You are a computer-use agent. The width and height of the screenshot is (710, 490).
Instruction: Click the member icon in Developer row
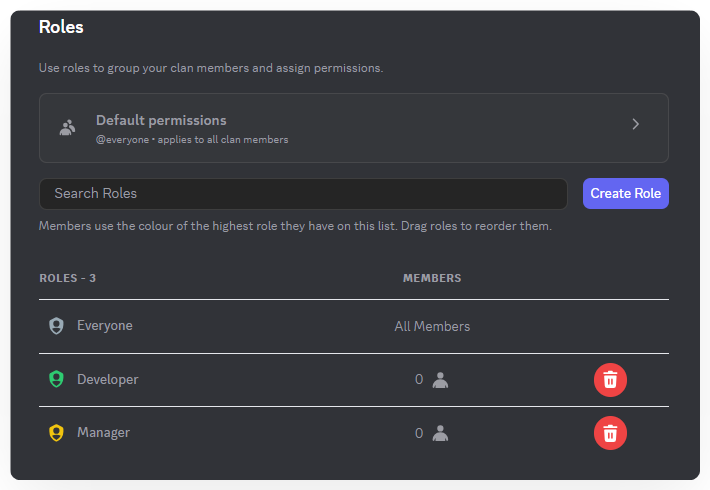tap(440, 380)
